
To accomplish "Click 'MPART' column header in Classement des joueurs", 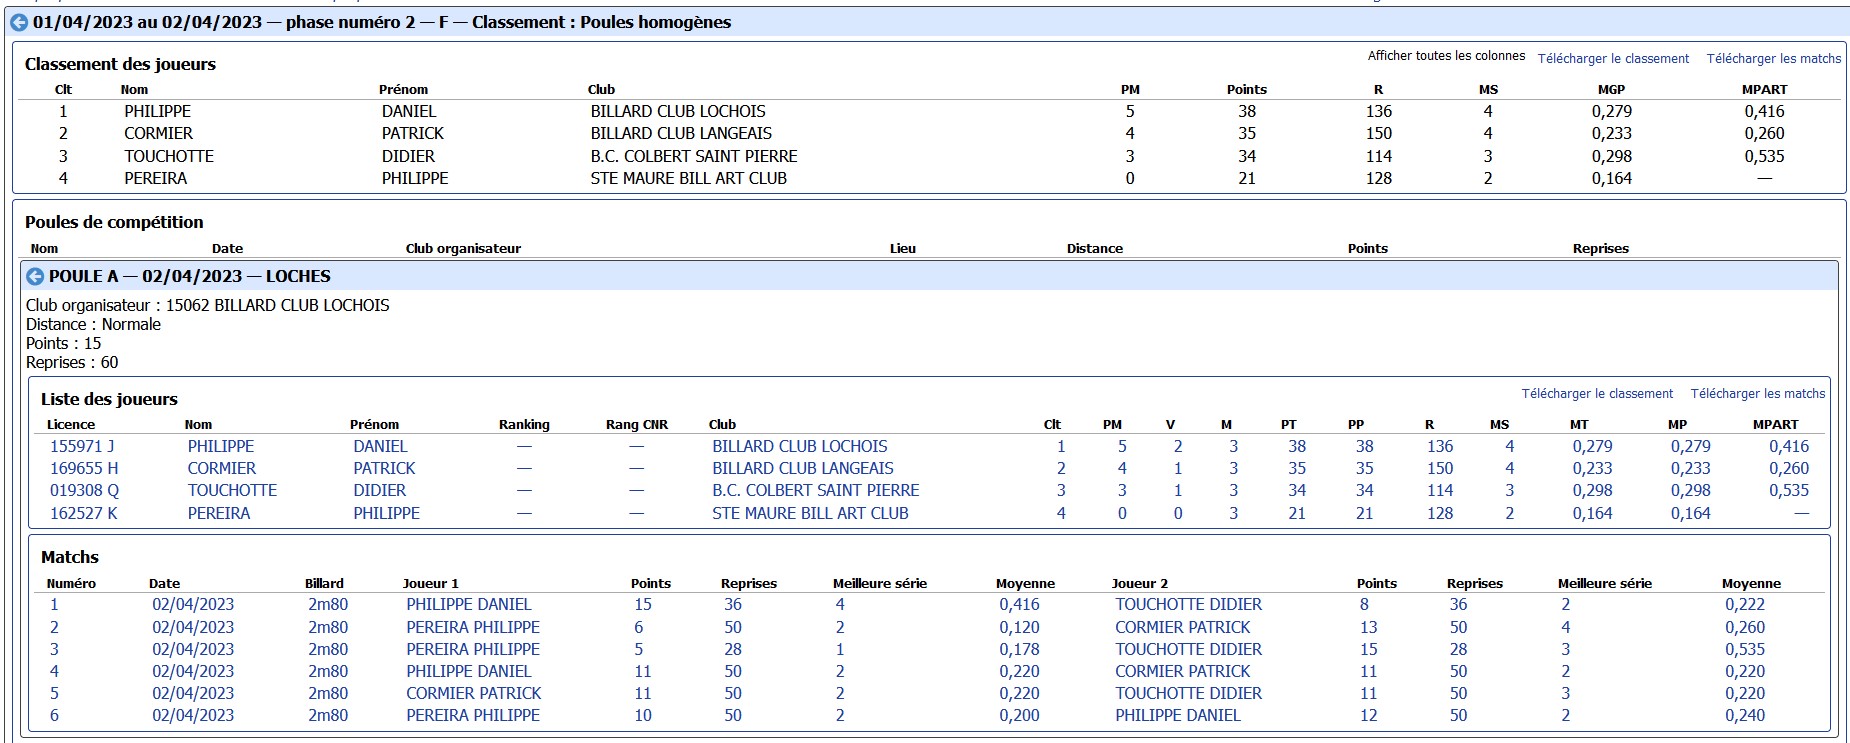I will click(x=1764, y=89).
